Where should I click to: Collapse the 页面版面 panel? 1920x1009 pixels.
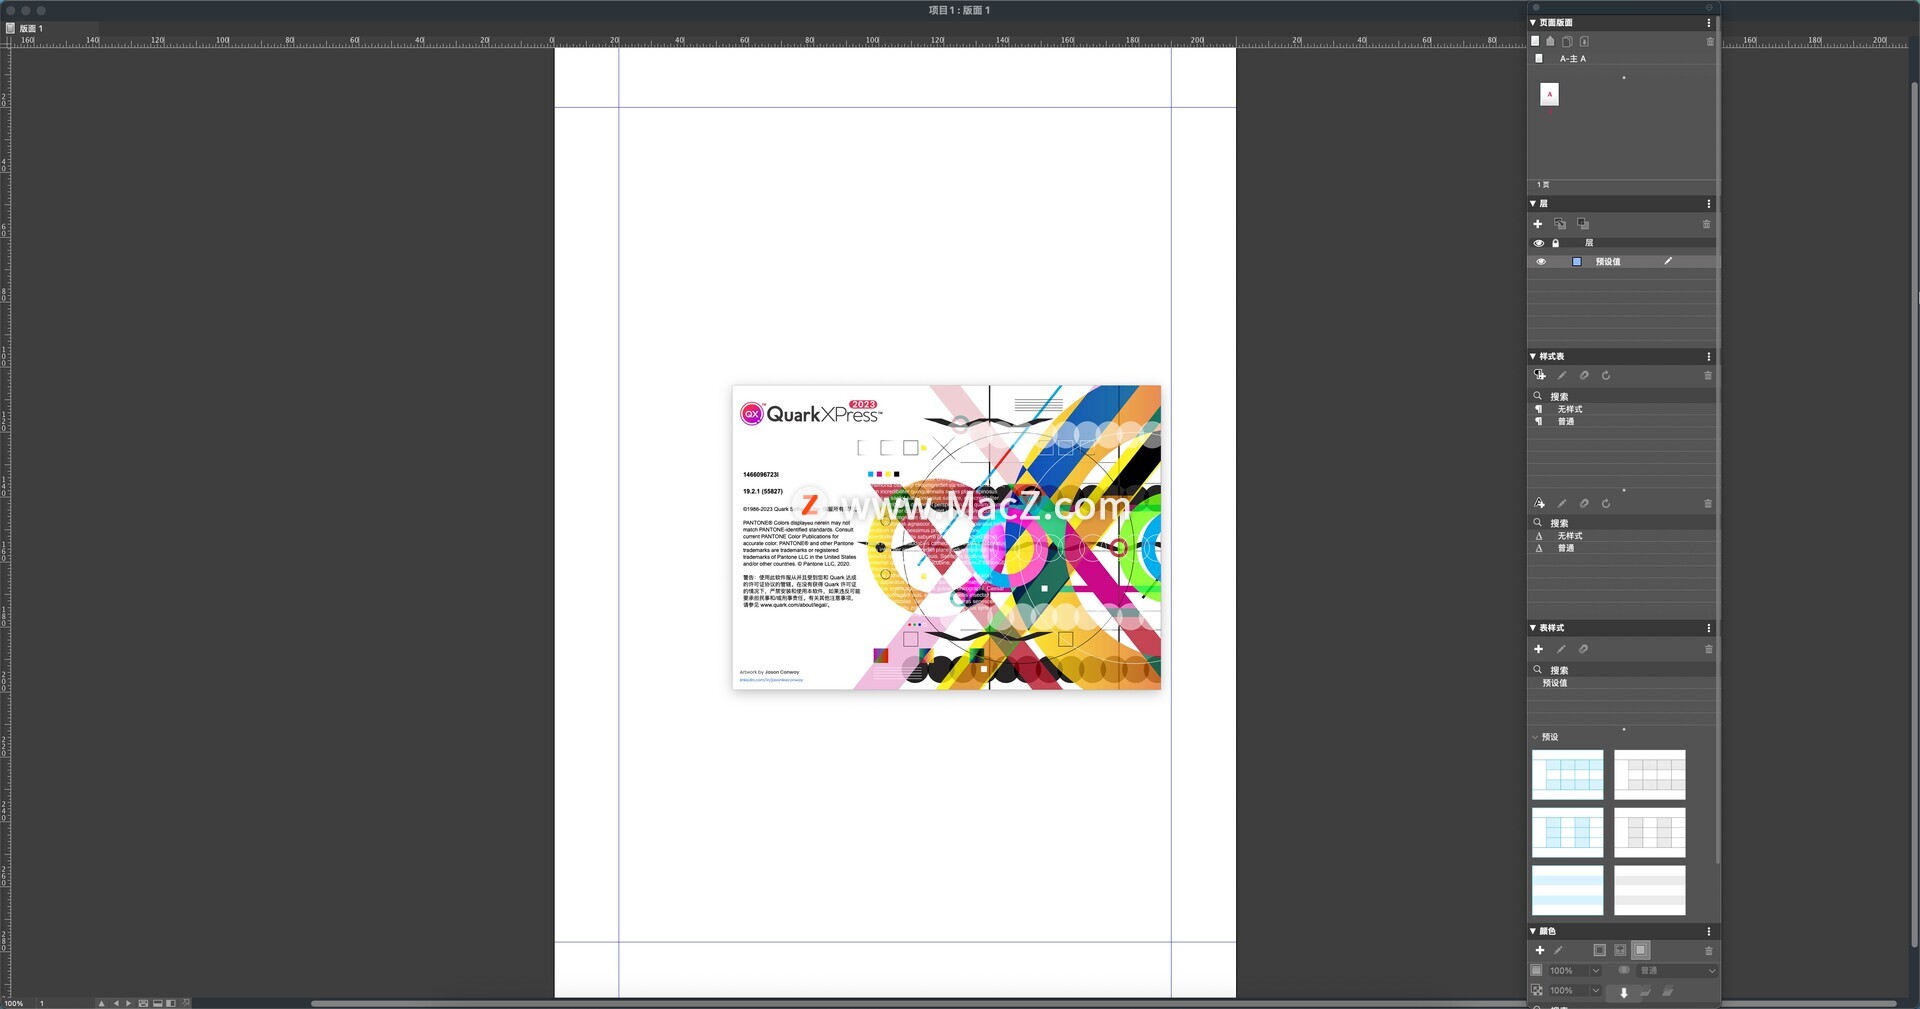pos(1533,22)
